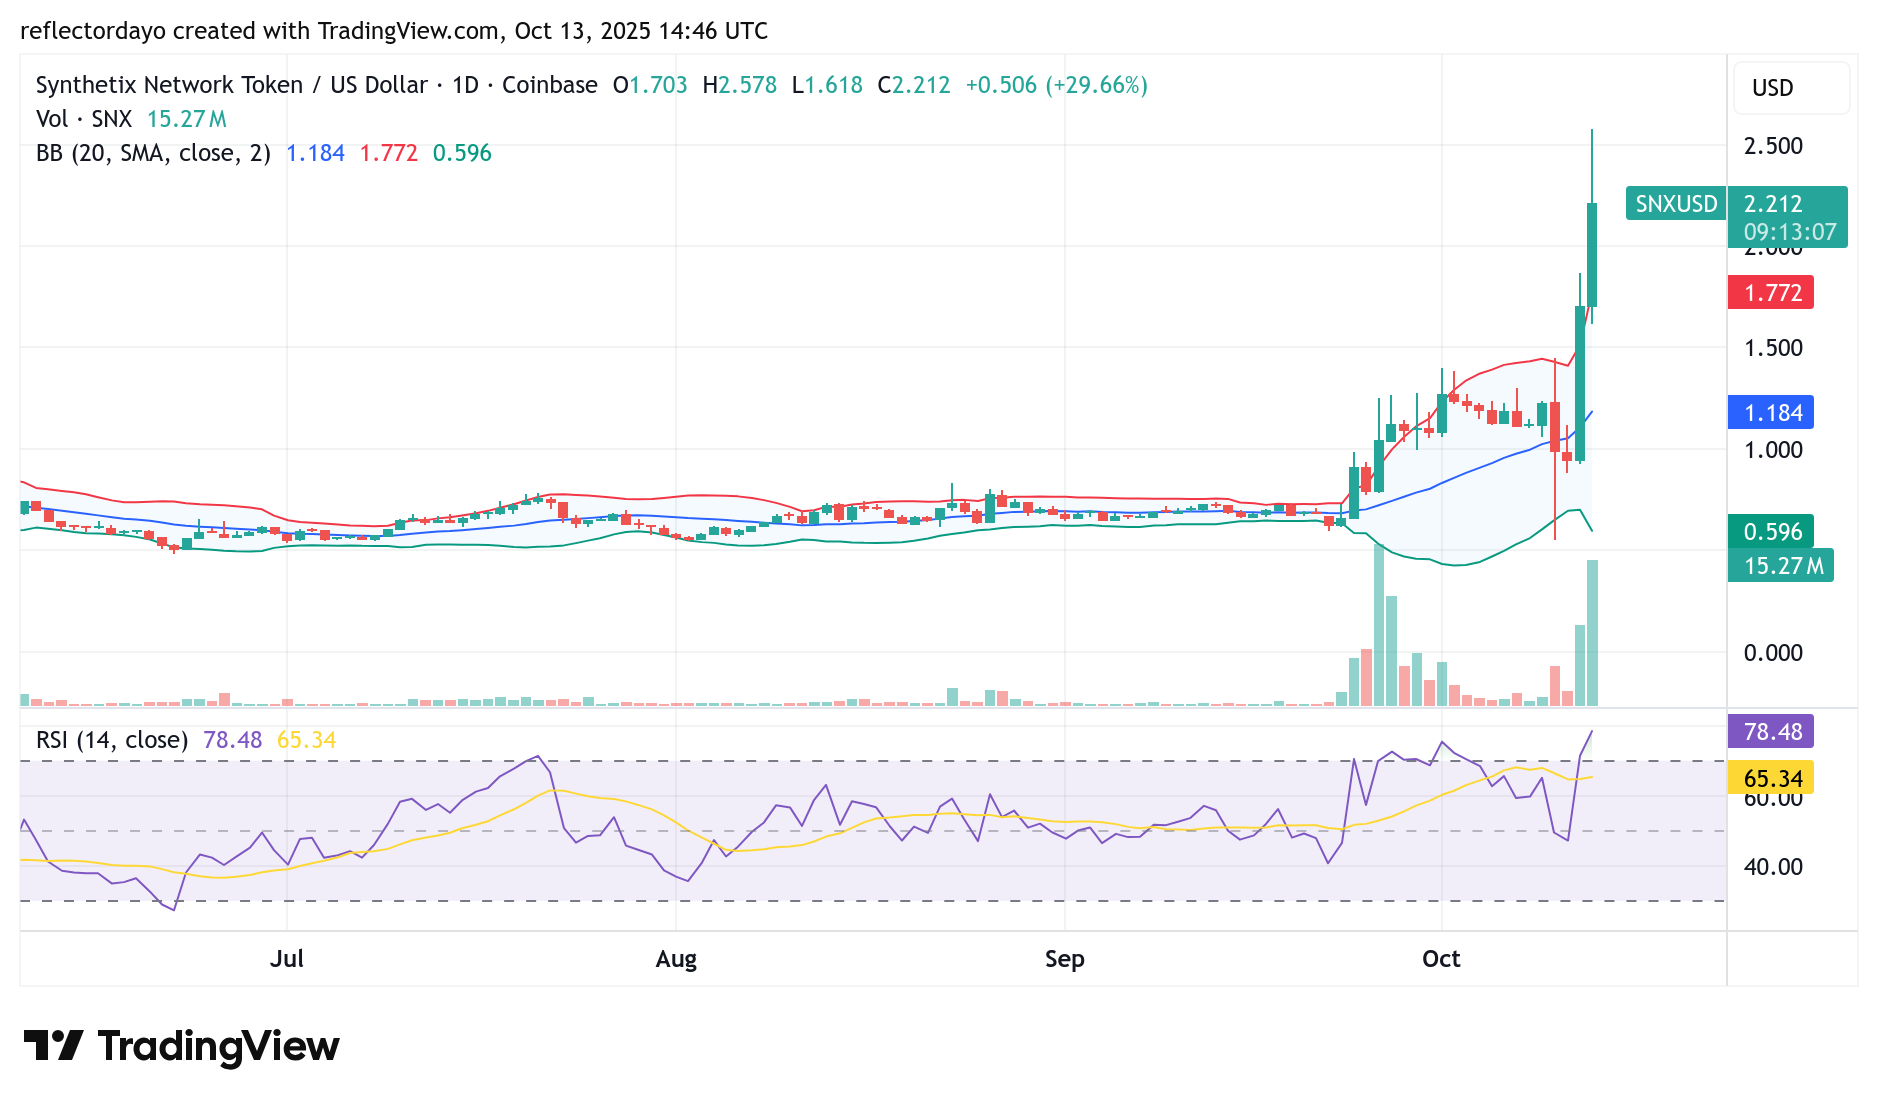This screenshot has height=1106, width=1878.
Task: Click the BB legend value 1.184
Action: point(315,153)
